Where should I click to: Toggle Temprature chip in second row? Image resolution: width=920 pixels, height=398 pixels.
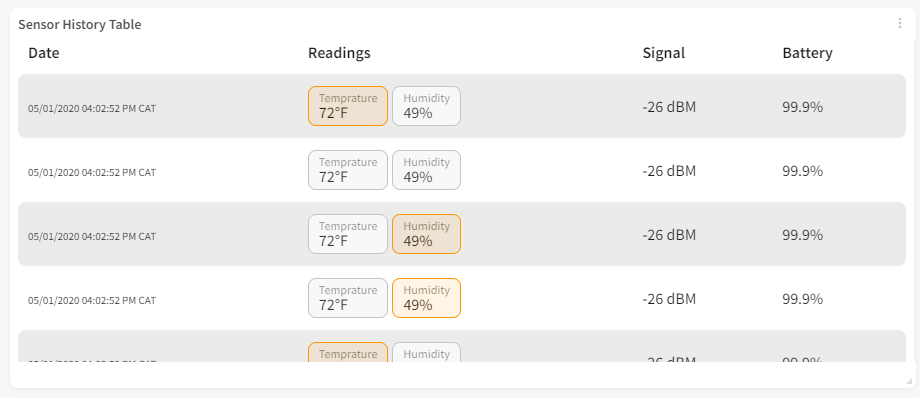pyautogui.click(x=348, y=170)
